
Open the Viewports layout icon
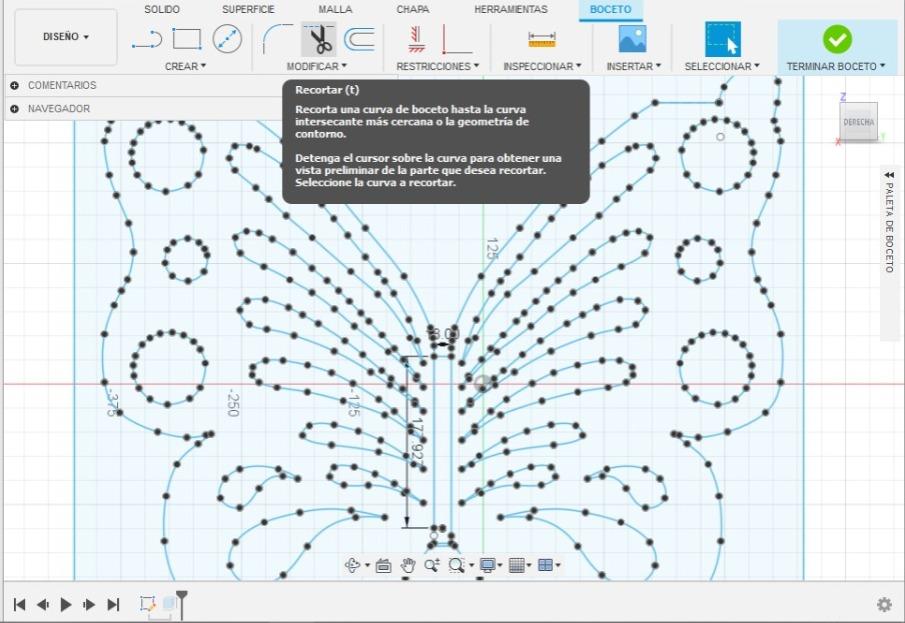coord(544,565)
